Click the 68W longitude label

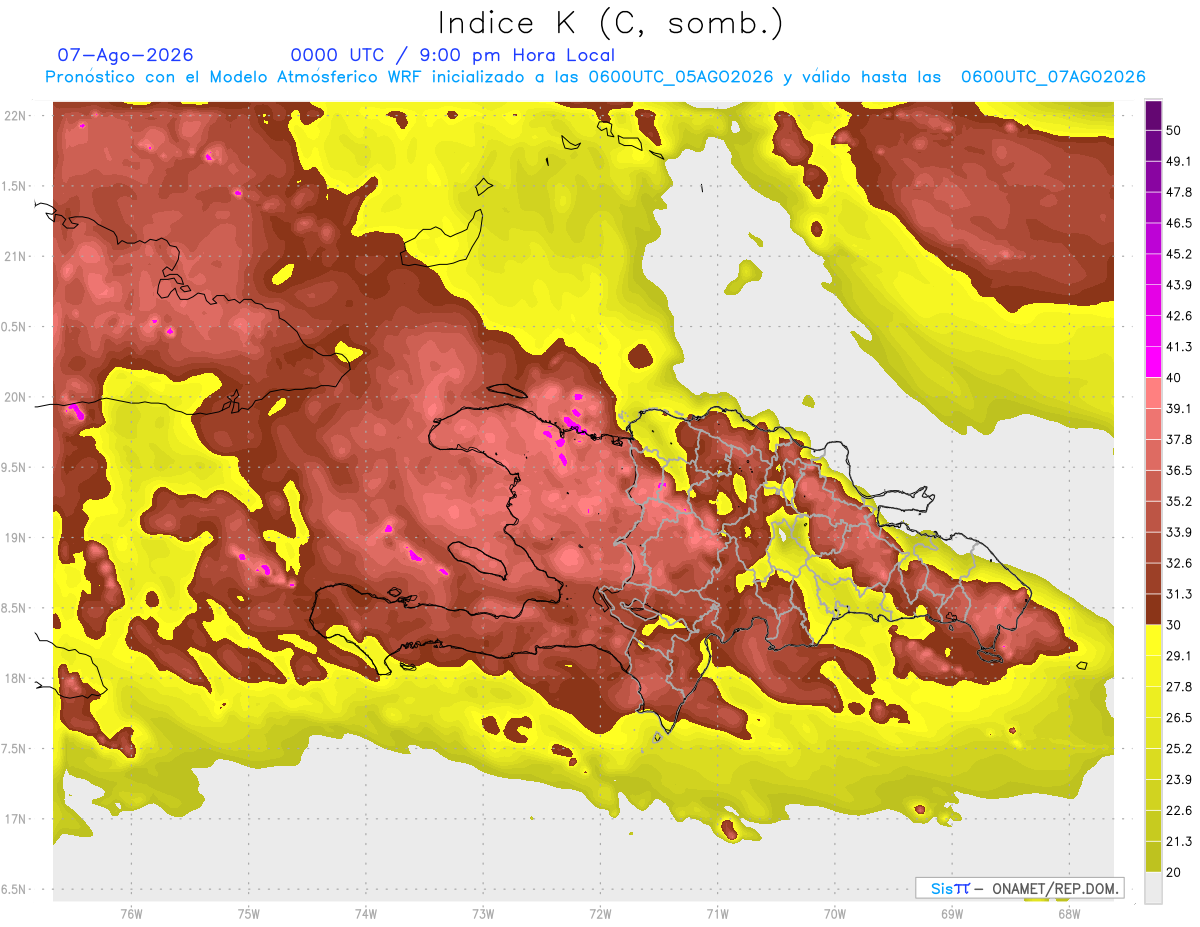1069,914
